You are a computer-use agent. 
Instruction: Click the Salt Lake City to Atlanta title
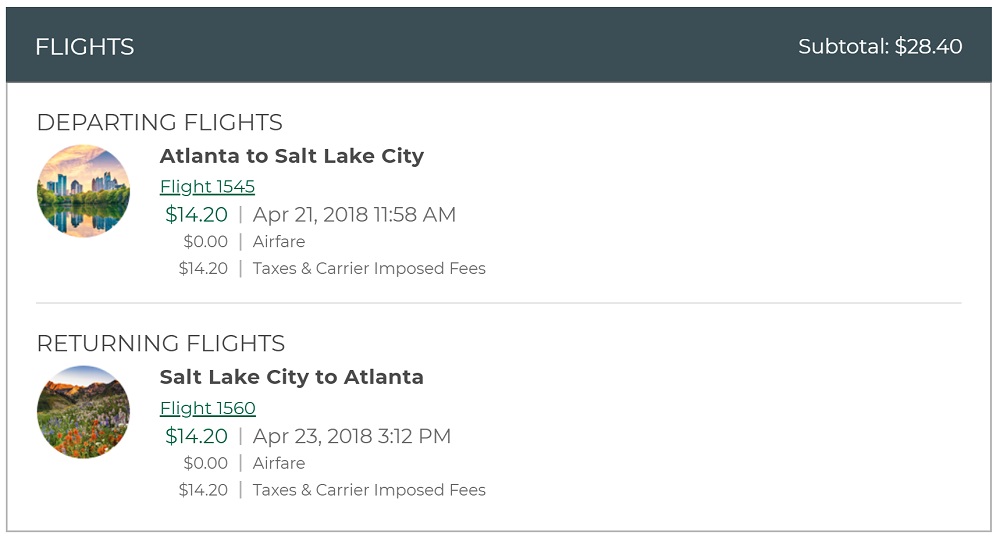click(x=291, y=377)
